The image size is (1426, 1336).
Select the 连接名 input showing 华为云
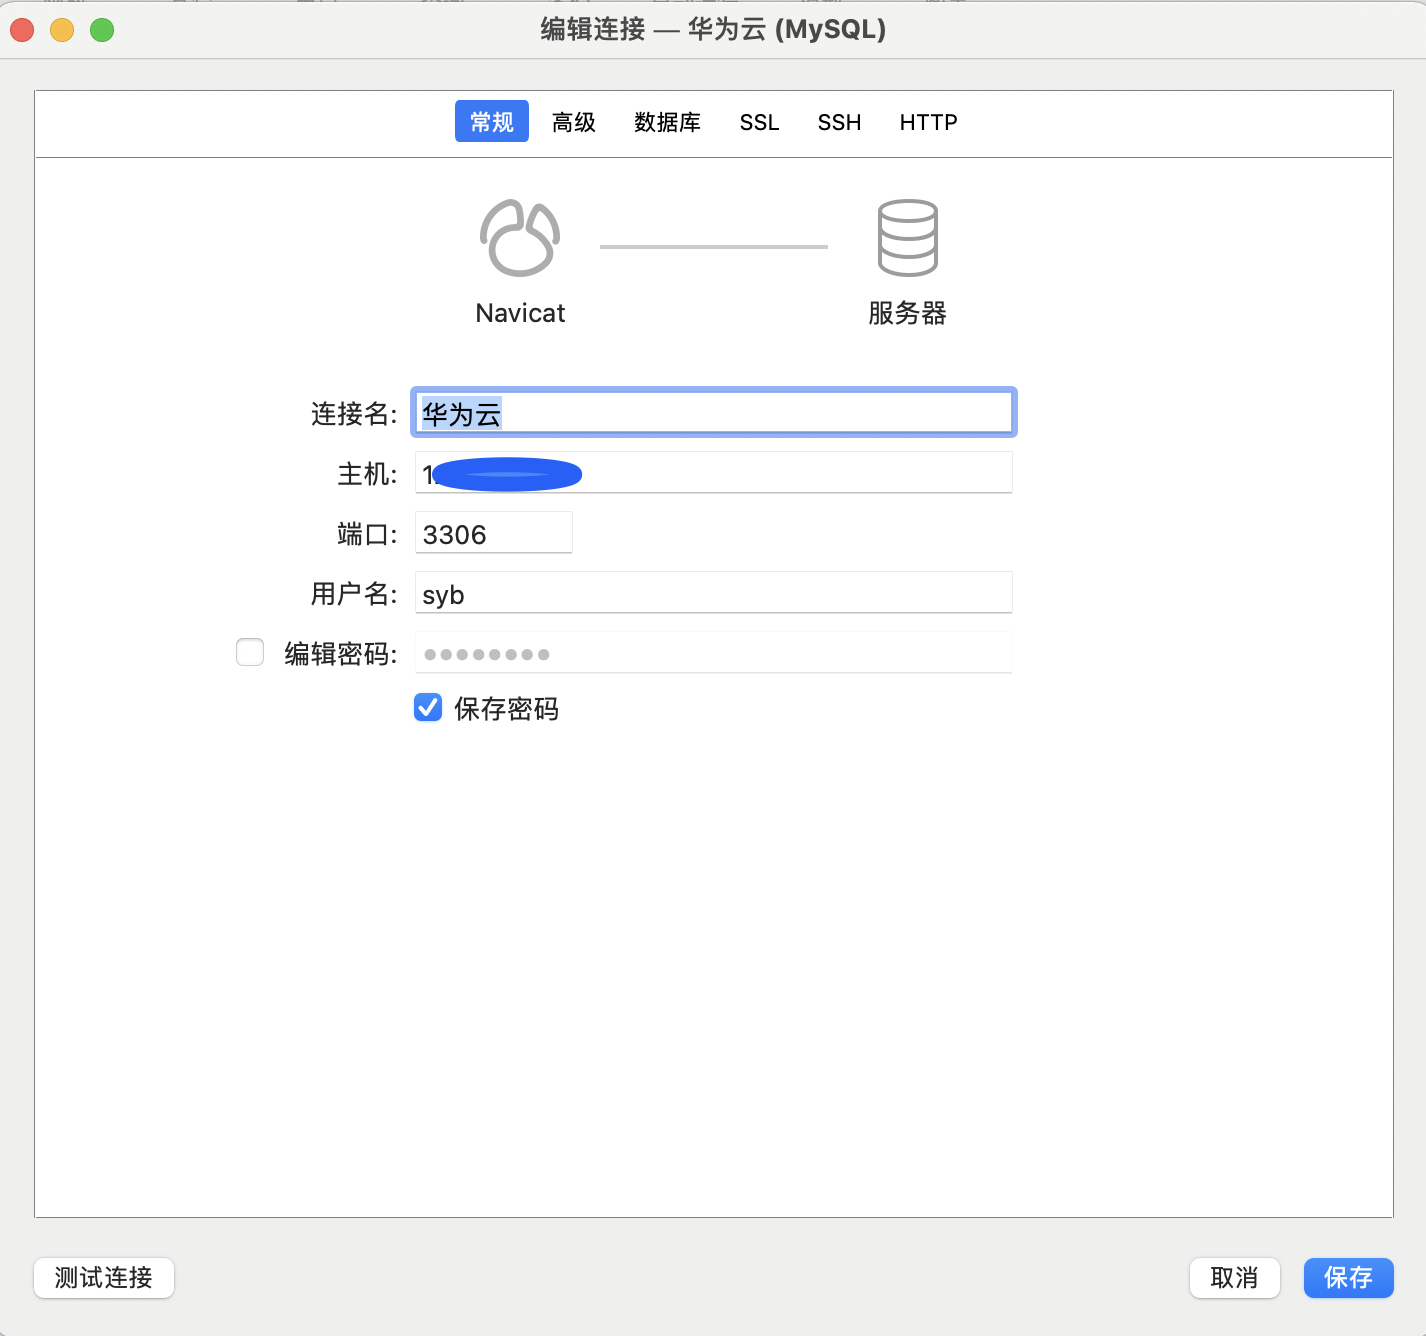[x=712, y=412]
